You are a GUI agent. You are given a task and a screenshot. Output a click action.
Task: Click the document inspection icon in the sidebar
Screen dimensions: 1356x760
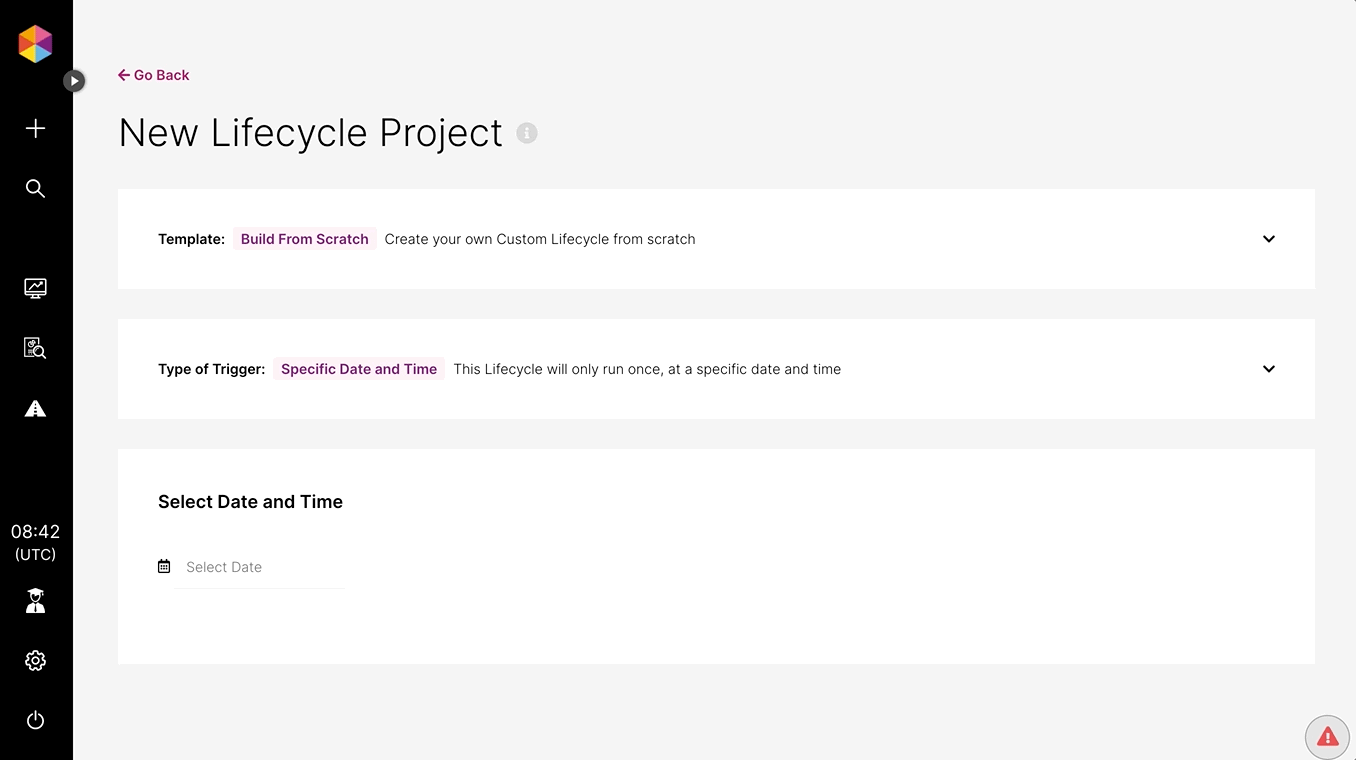tap(35, 348)
